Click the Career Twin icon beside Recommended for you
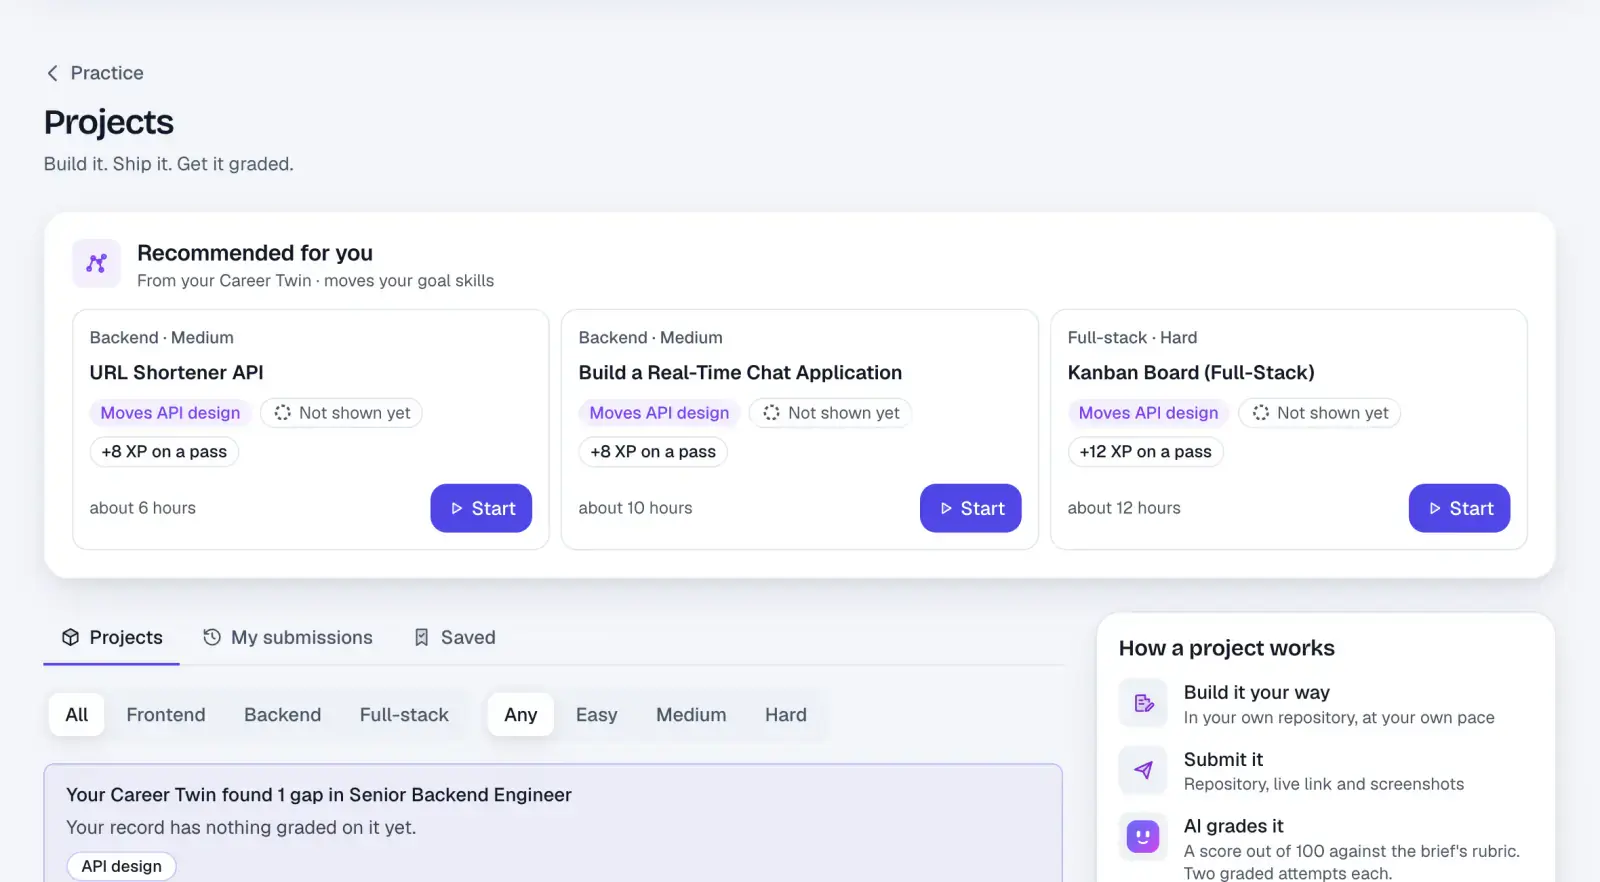The height and width of the screenshot is (882, 1600). coord(97,263)
